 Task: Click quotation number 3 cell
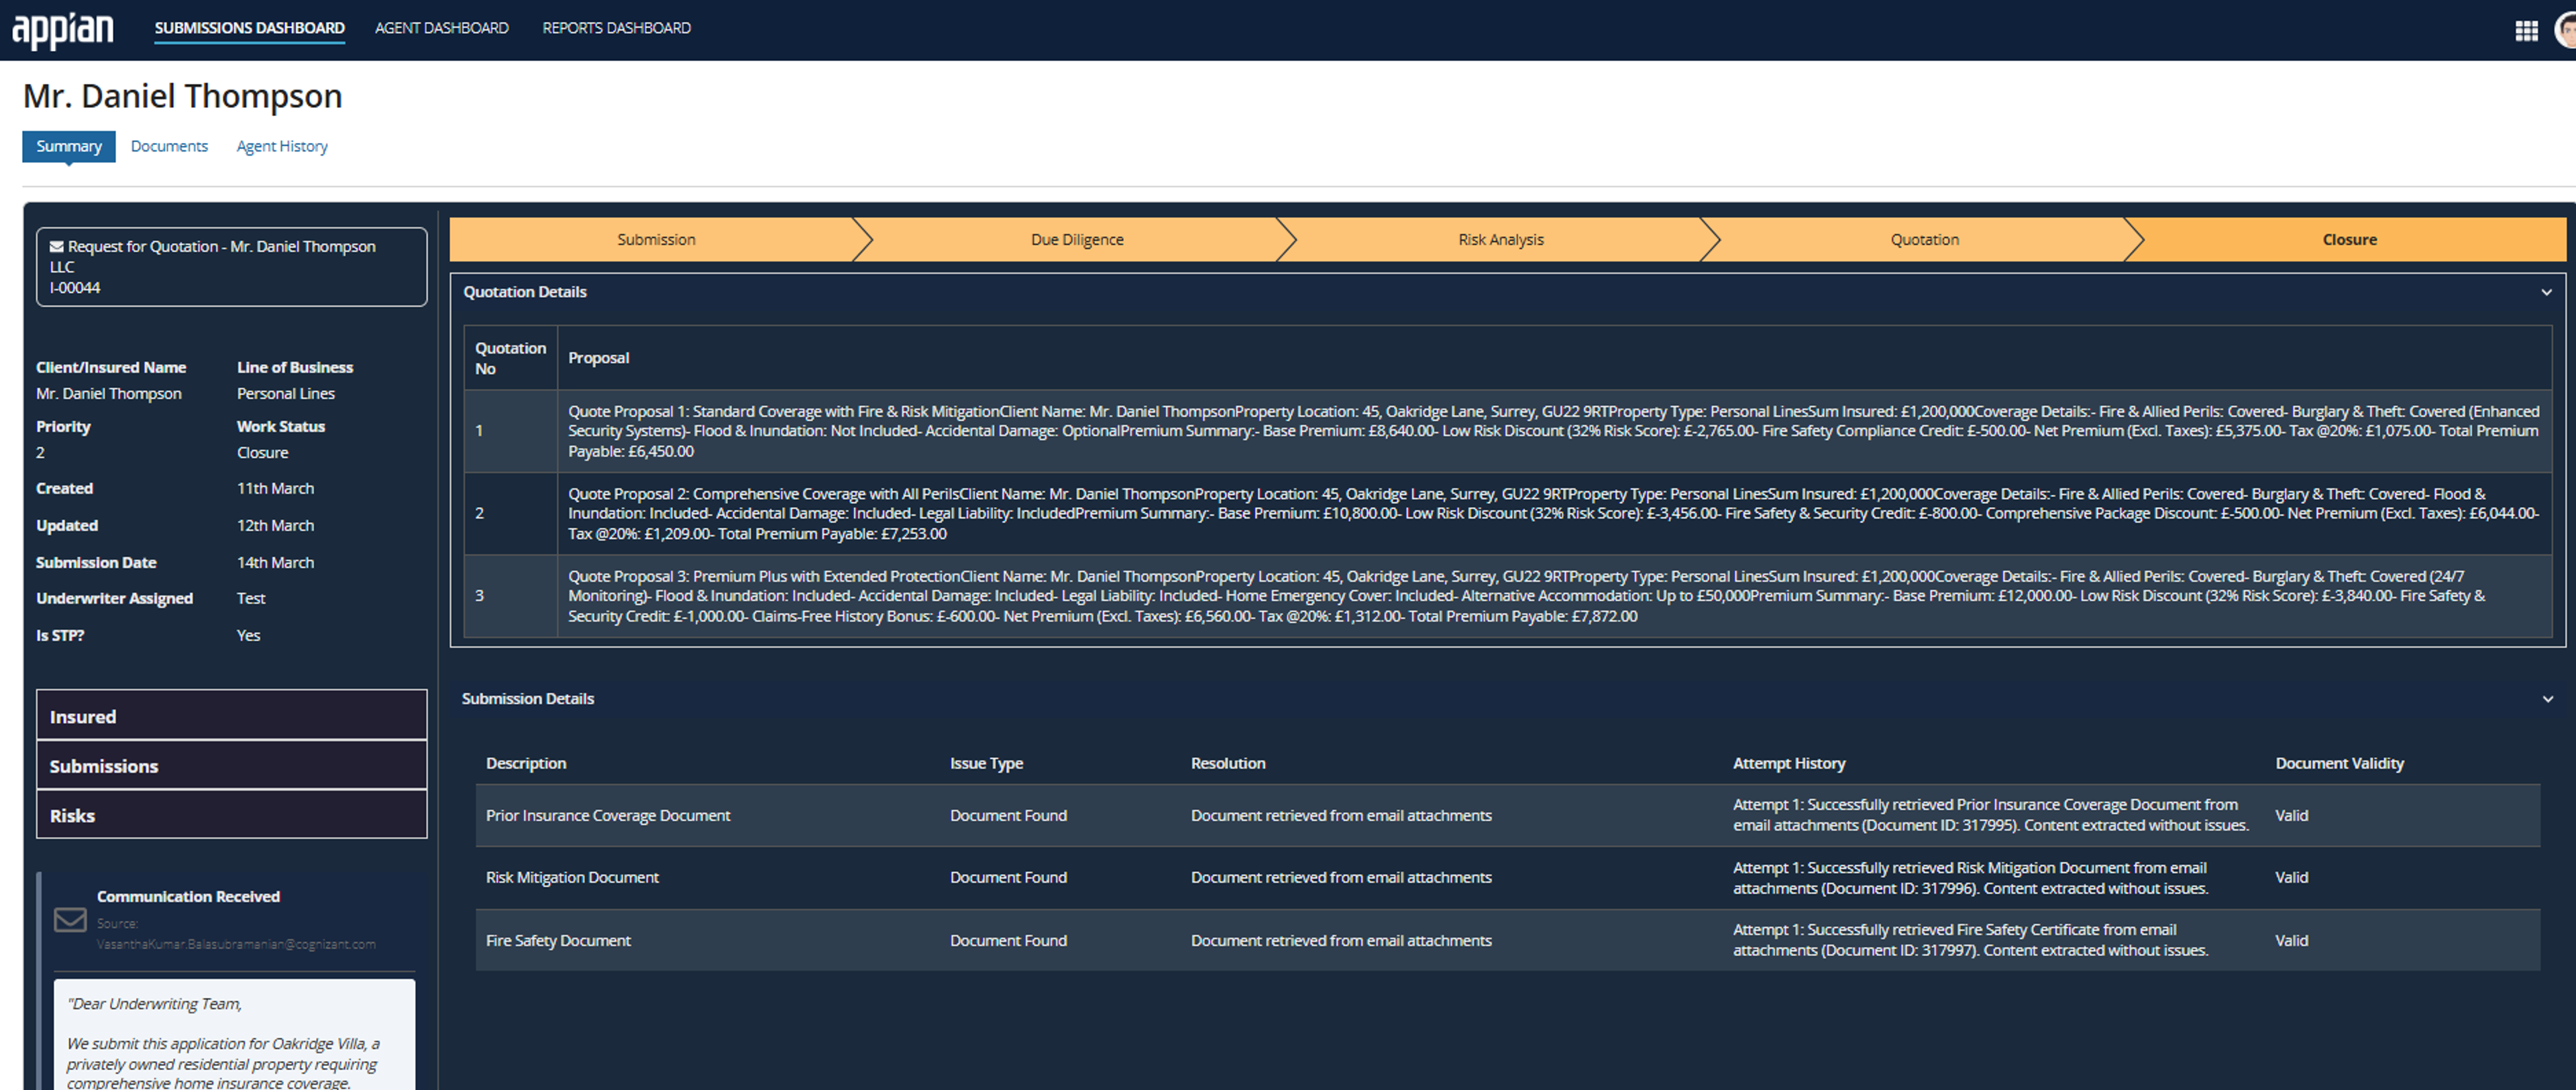click(510, 596)
